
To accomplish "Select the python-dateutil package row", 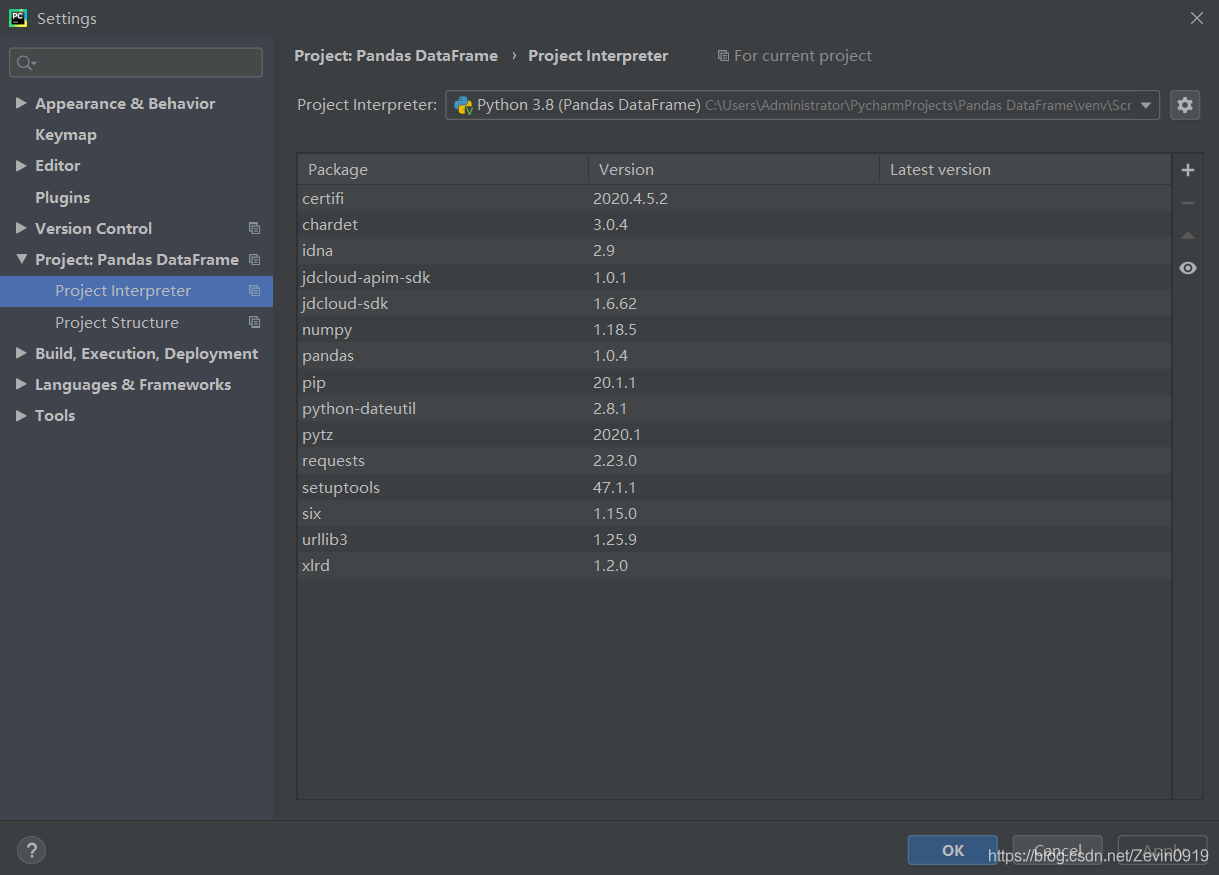I will pyautogui.click(x=734, y=408).
